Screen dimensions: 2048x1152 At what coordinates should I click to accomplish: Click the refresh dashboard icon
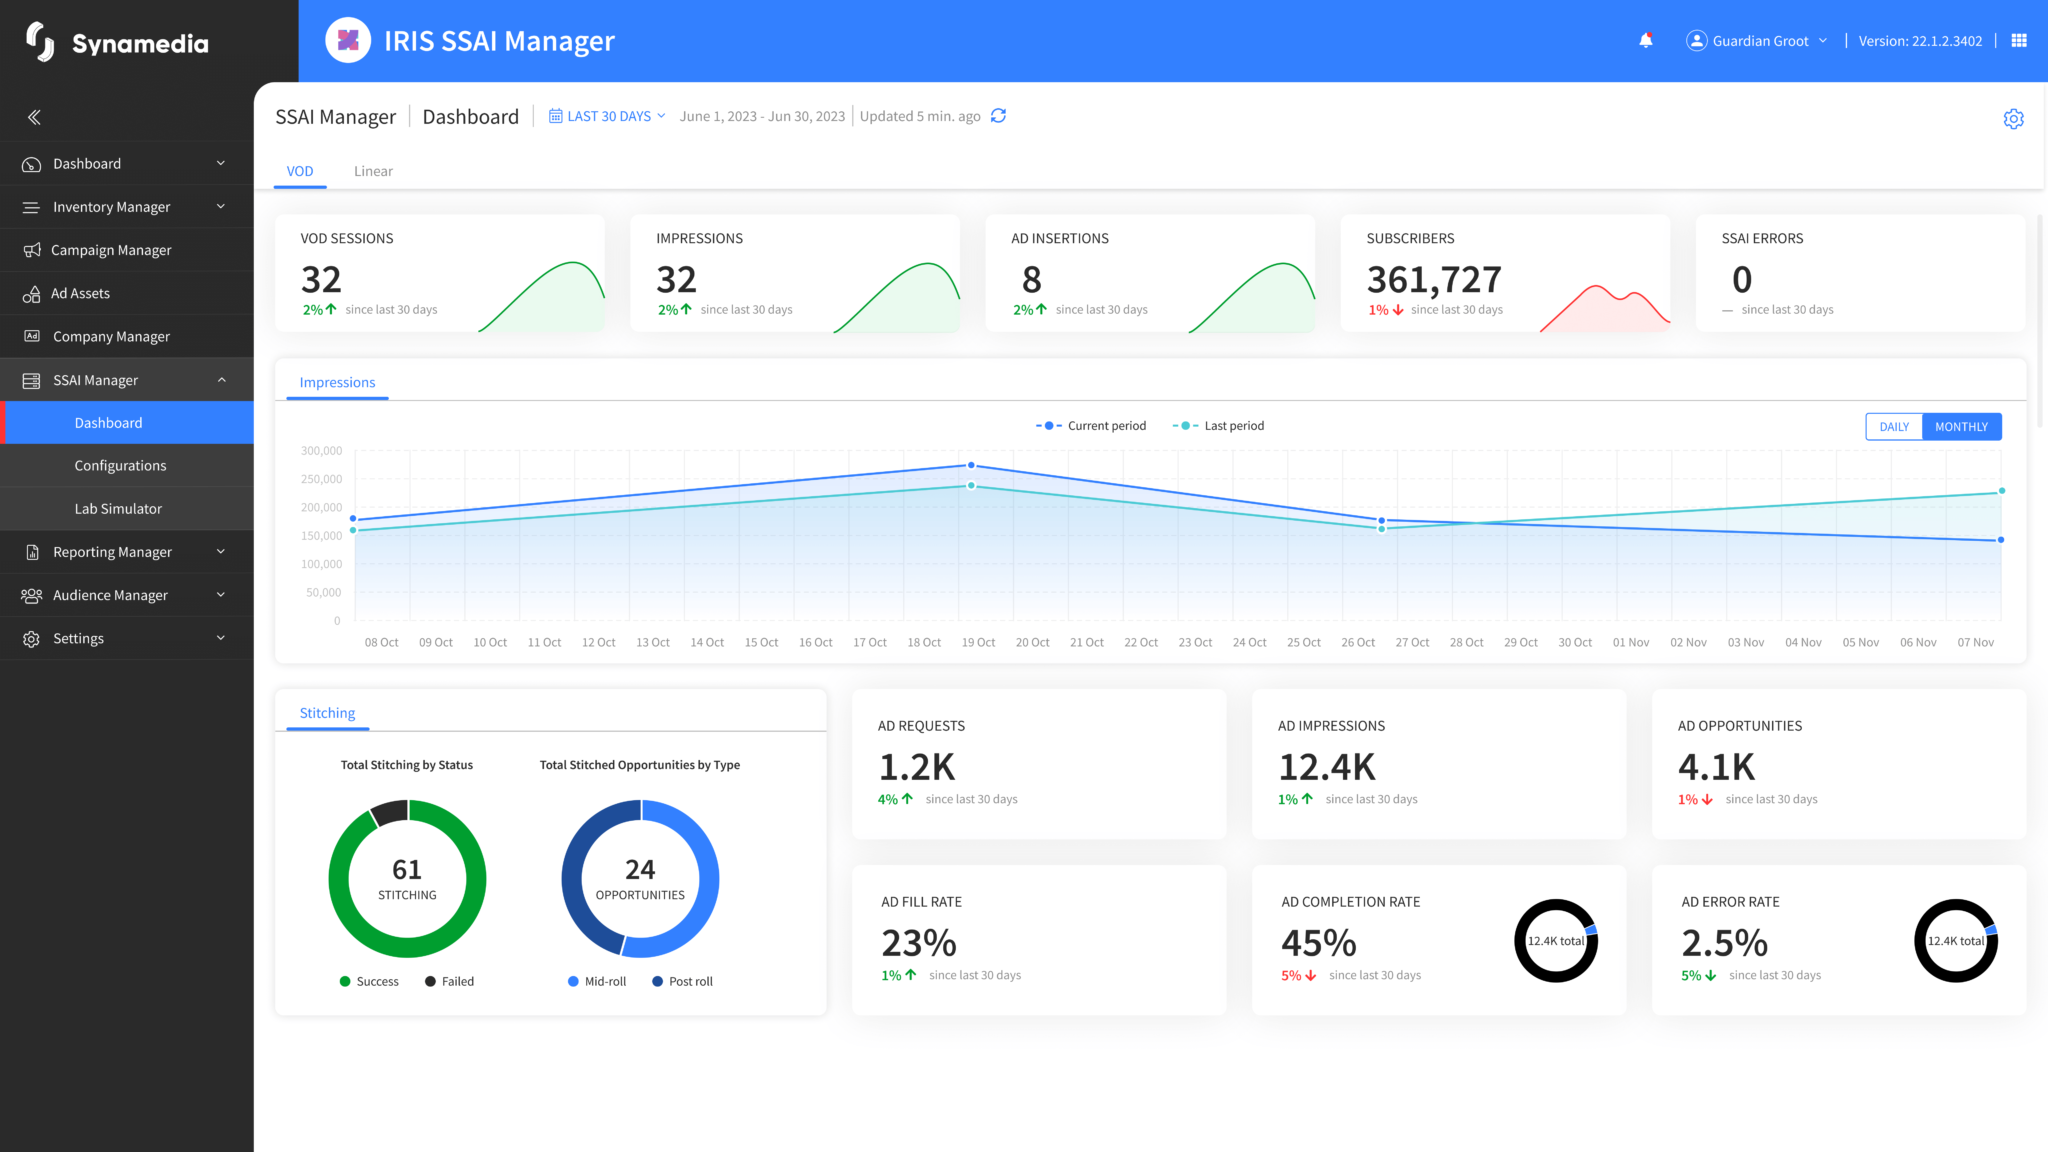(x=998, y=116)
